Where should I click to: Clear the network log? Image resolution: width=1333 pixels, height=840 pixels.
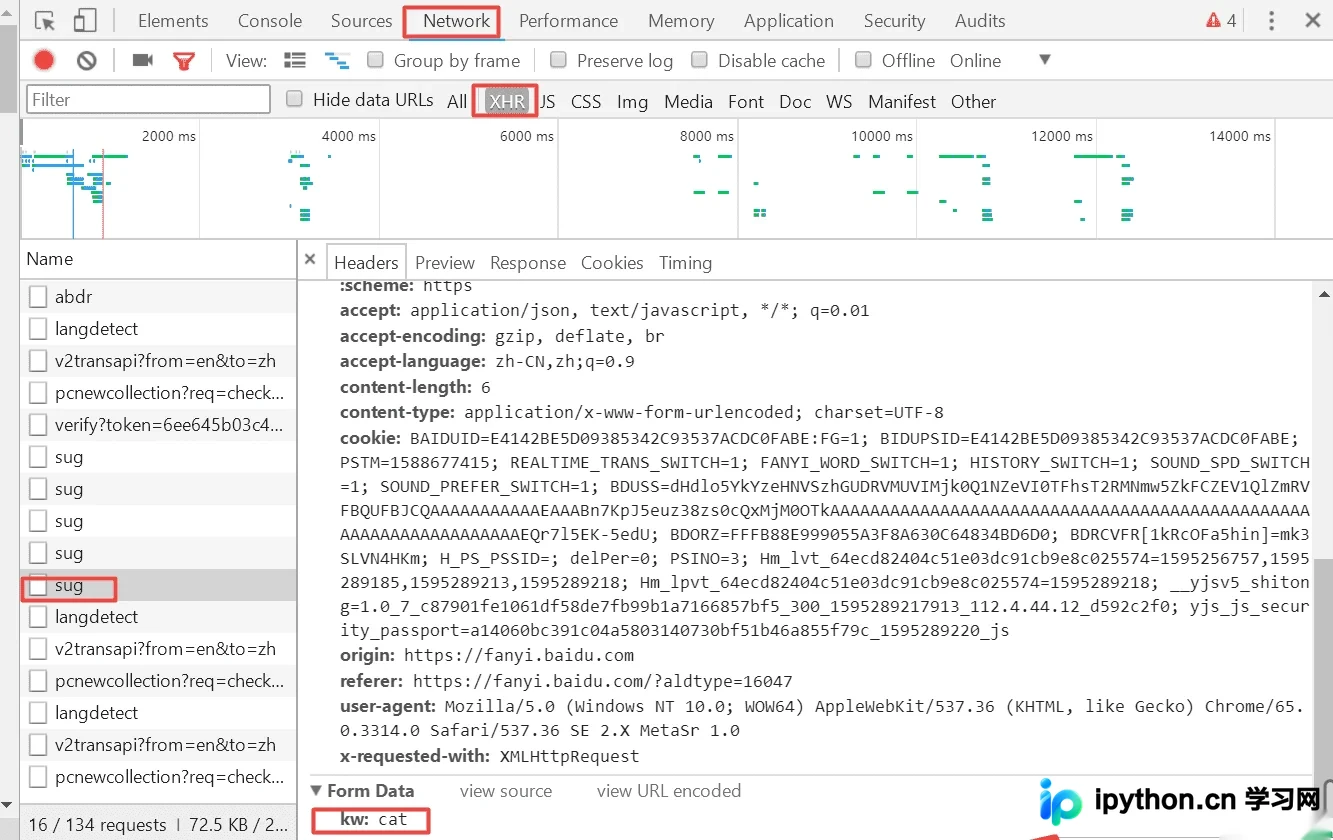click(87, 61)
